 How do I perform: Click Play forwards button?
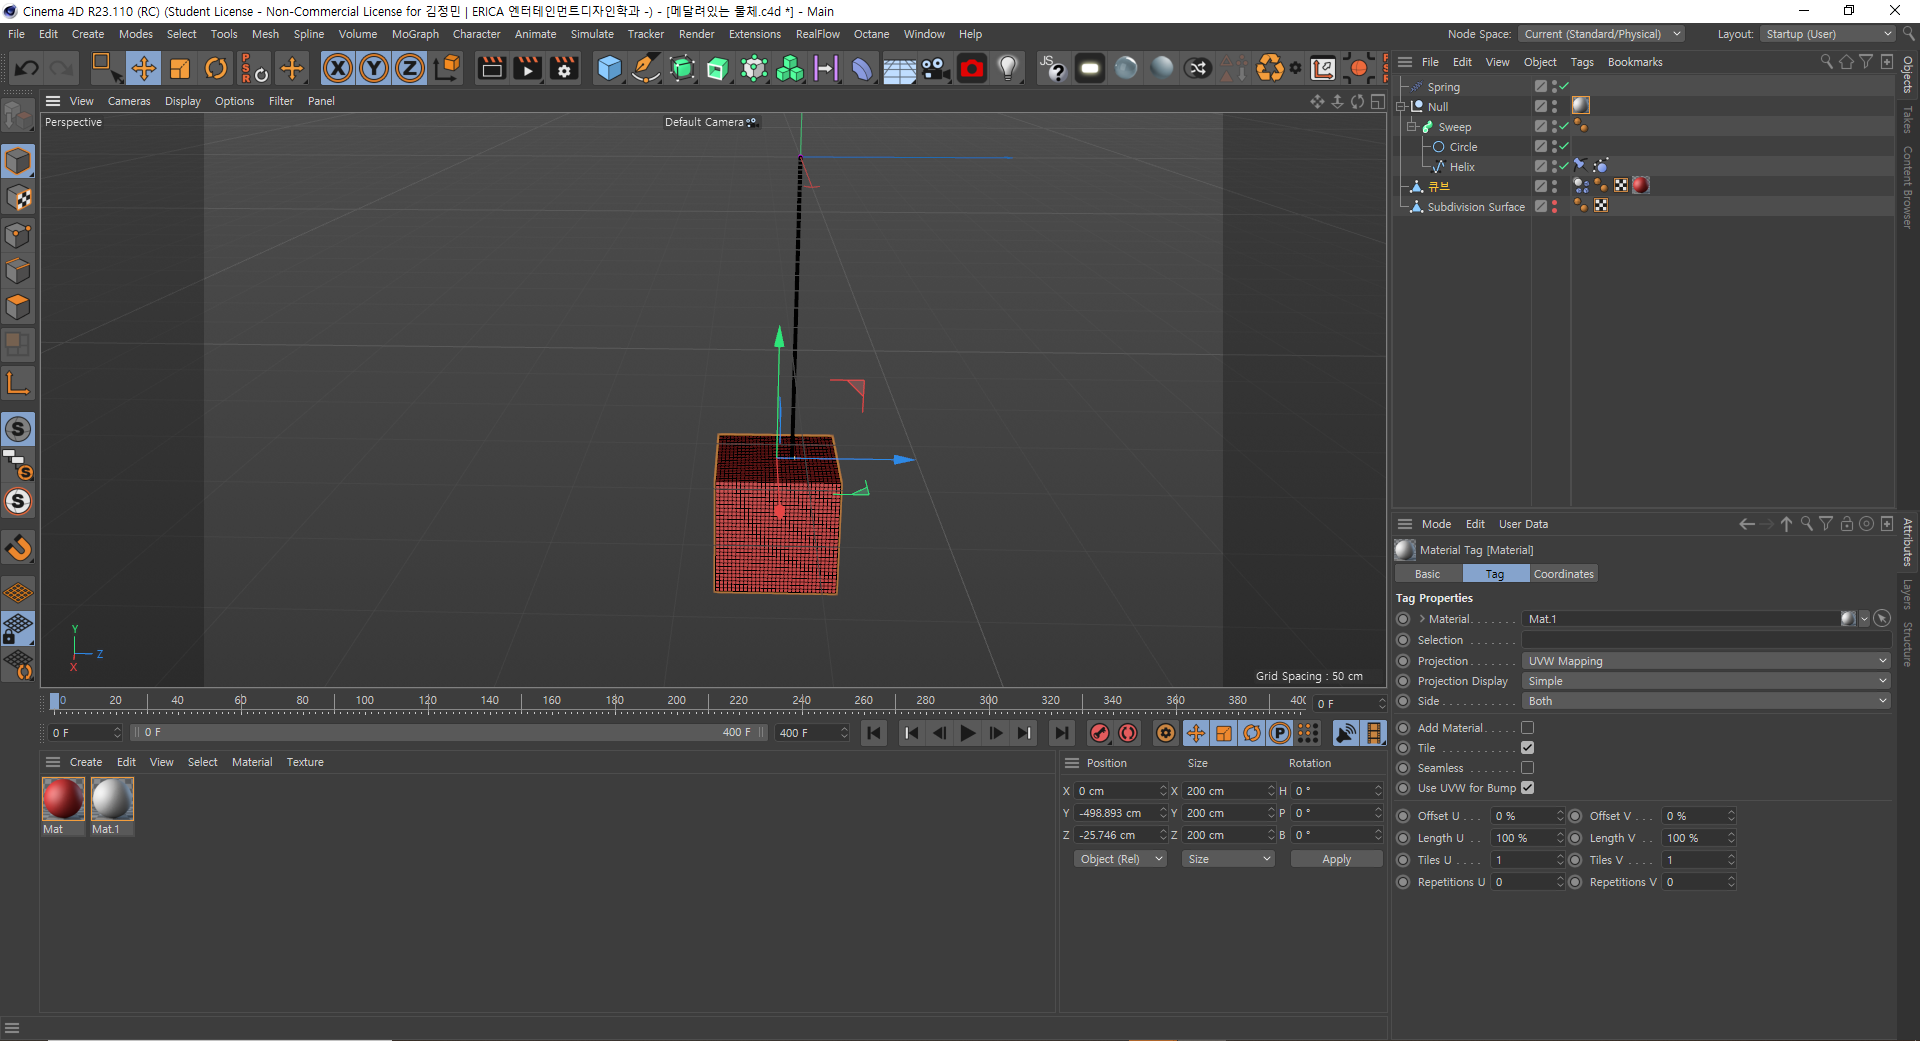tap(967, 733)
